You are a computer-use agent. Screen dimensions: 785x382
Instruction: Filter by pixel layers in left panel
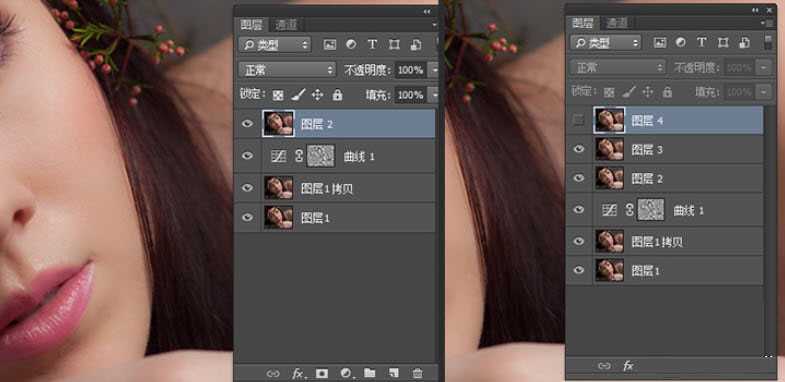pyautogui.click(x=329, y=45)
